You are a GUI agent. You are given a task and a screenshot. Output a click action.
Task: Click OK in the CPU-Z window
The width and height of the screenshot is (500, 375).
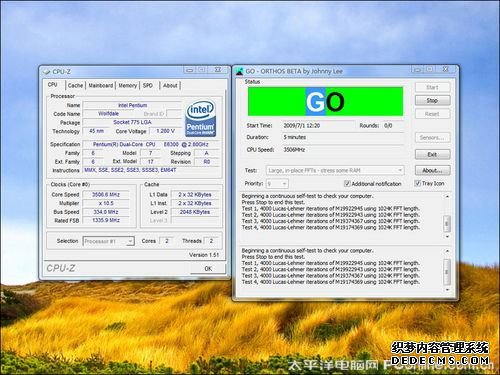pyautogui.click(x=208, y=268)
